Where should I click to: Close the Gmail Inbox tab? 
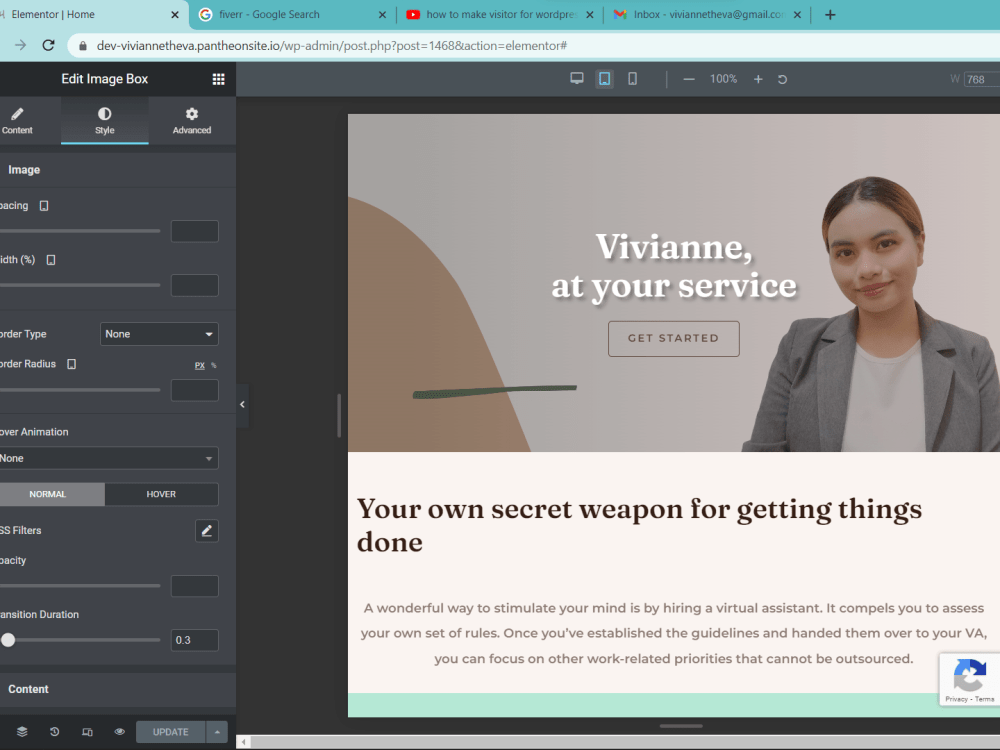[797, 15]
